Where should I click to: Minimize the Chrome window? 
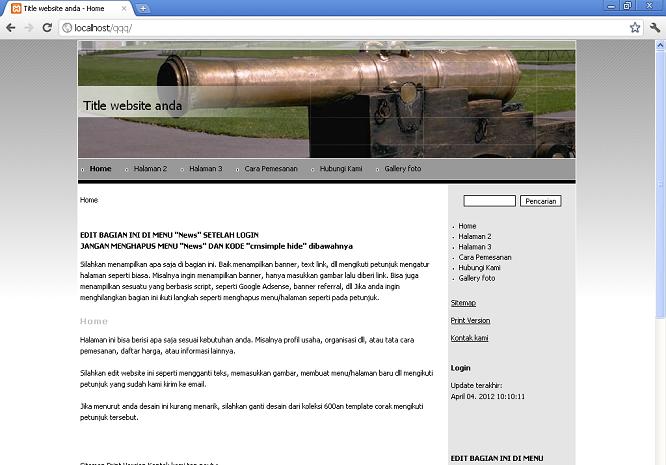coord(611,6)
